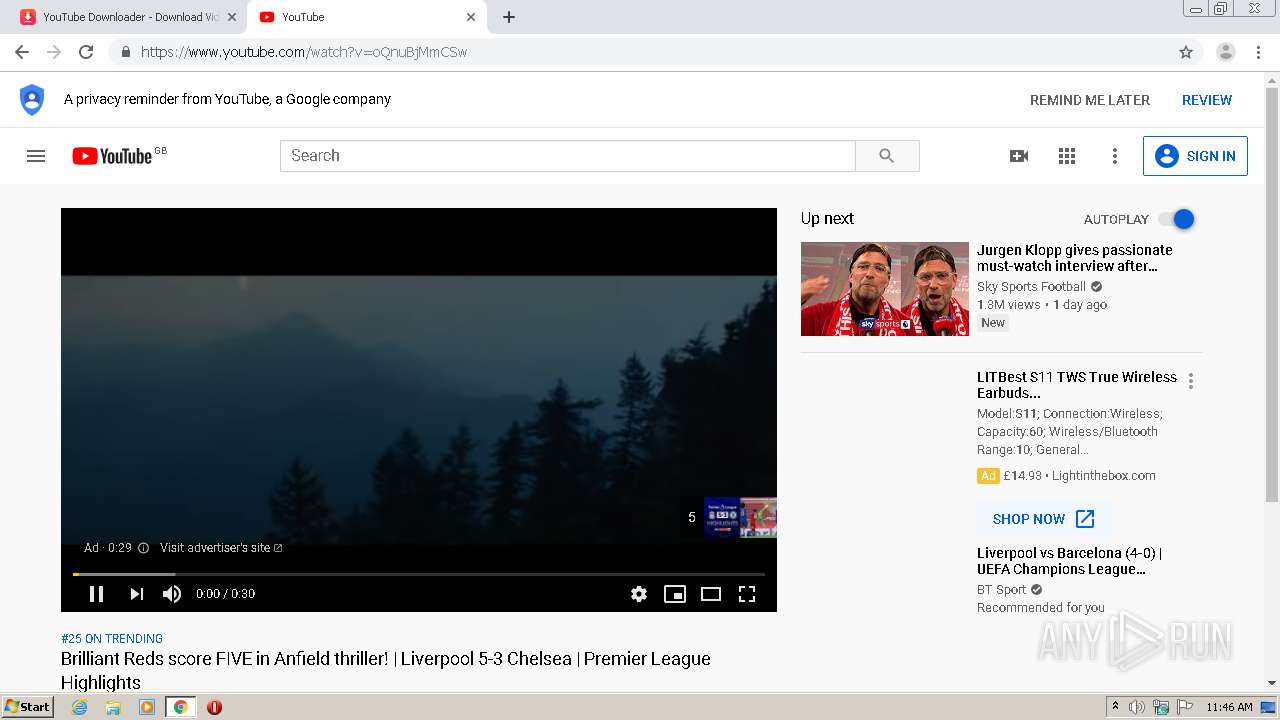Bookmark this page with star

[1186, 52]
